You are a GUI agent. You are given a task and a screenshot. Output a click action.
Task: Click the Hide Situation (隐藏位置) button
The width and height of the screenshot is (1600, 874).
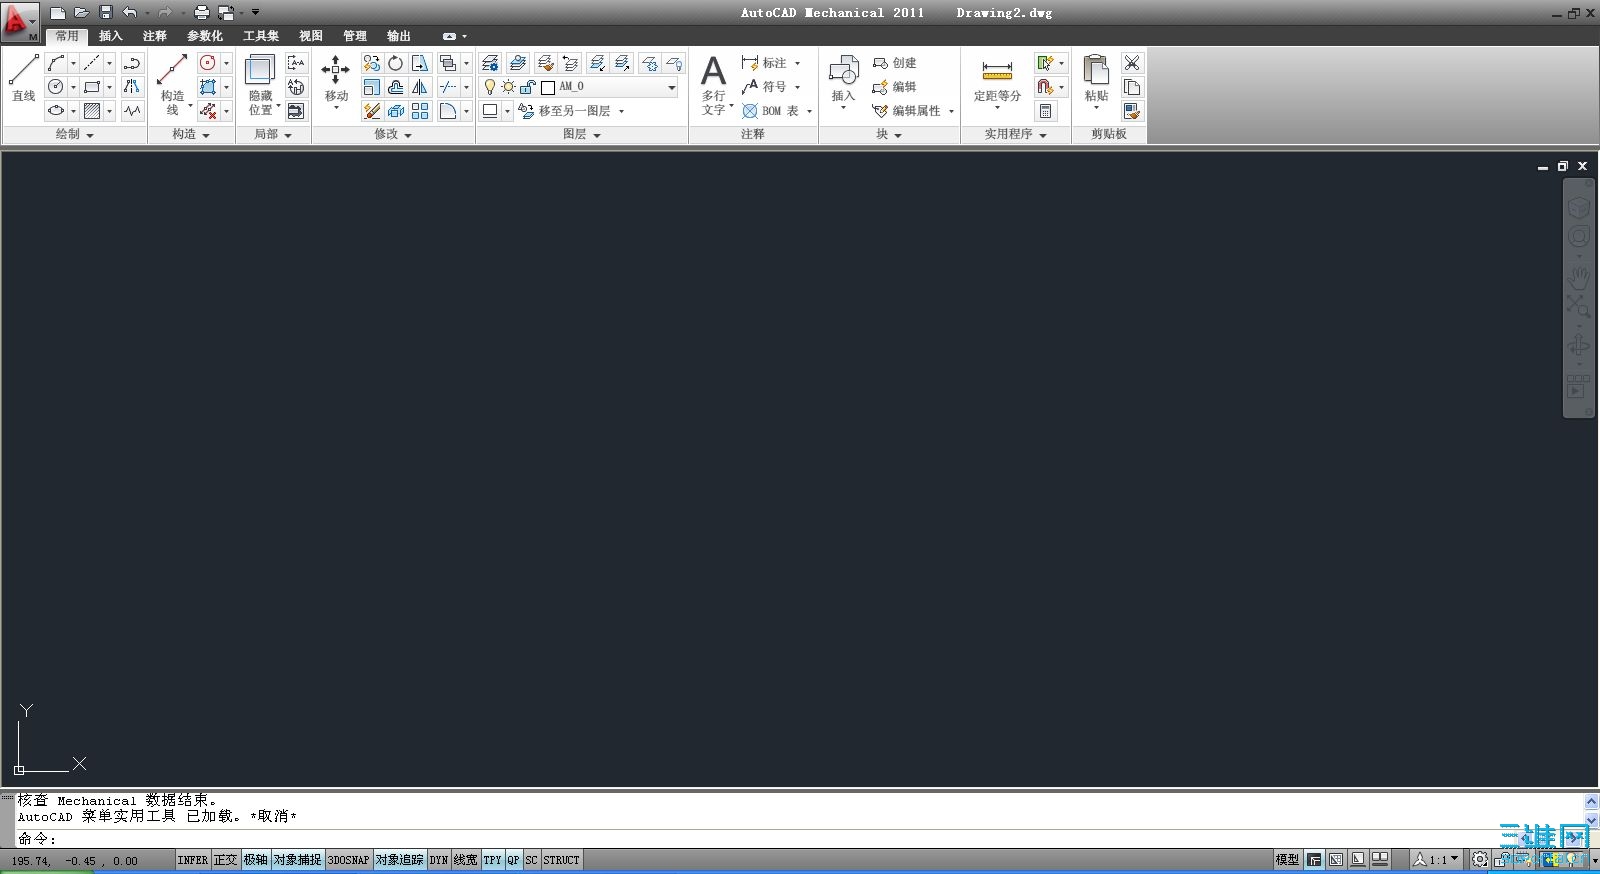point(260,84)
